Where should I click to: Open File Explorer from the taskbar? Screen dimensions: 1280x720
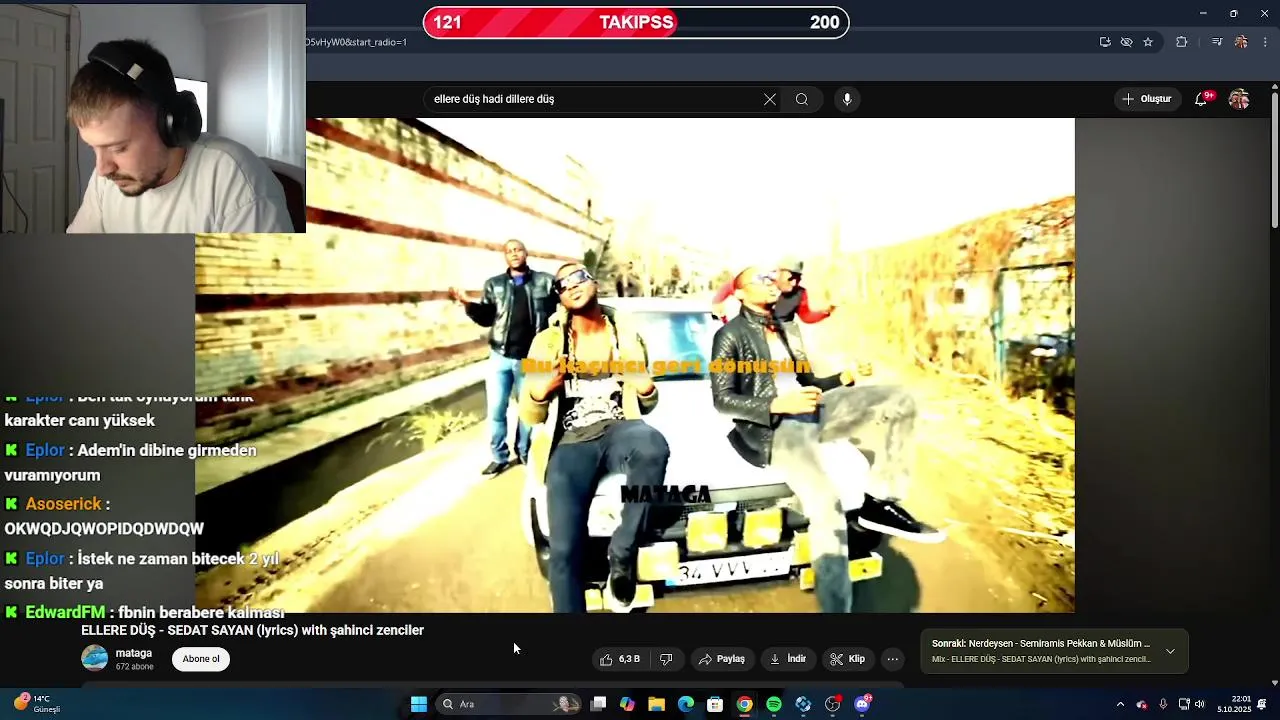click(656, 704)
